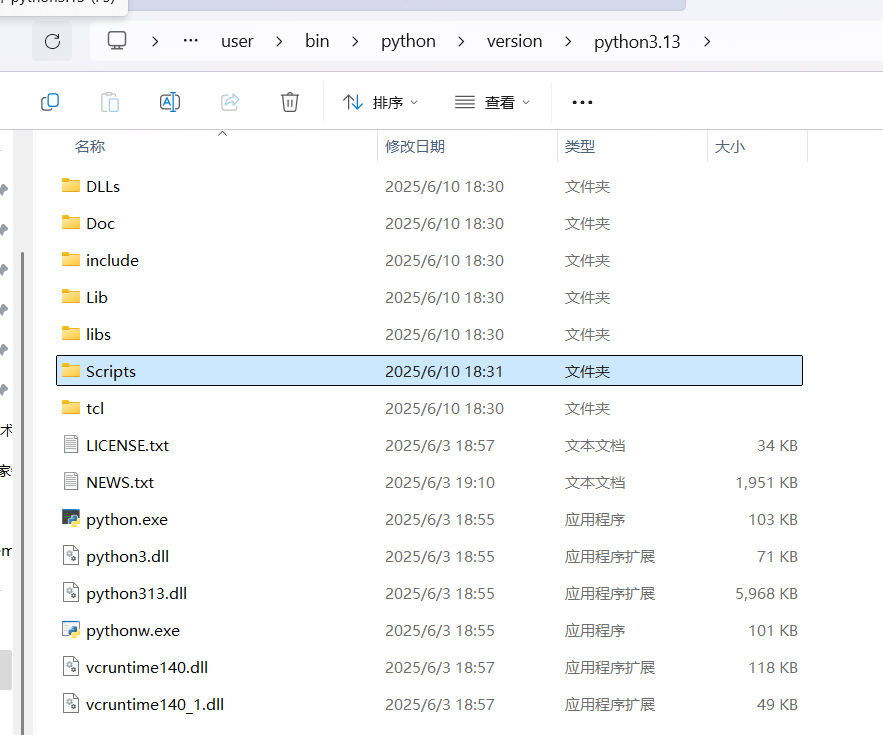Viewport: 883px width, 735px height.
Task: Click the vcruntime140.dll file icon
Action: tap(71, 666)
